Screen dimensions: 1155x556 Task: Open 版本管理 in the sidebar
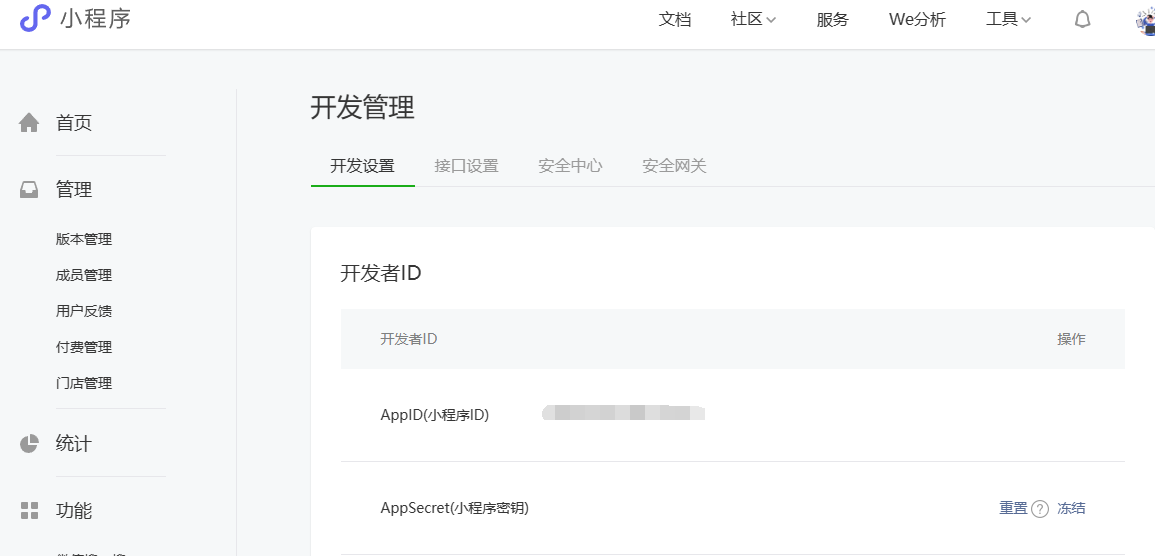point(84,239)
